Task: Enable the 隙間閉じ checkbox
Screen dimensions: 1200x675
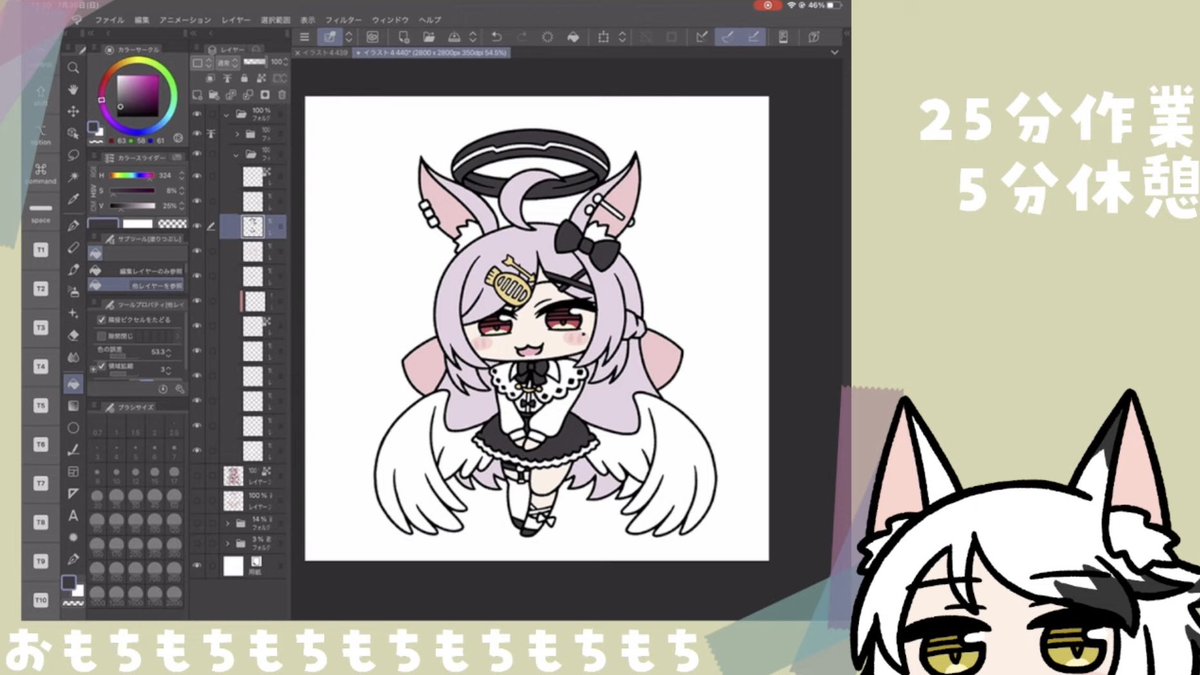Action: pyautogui.click(x=102, y=335)
